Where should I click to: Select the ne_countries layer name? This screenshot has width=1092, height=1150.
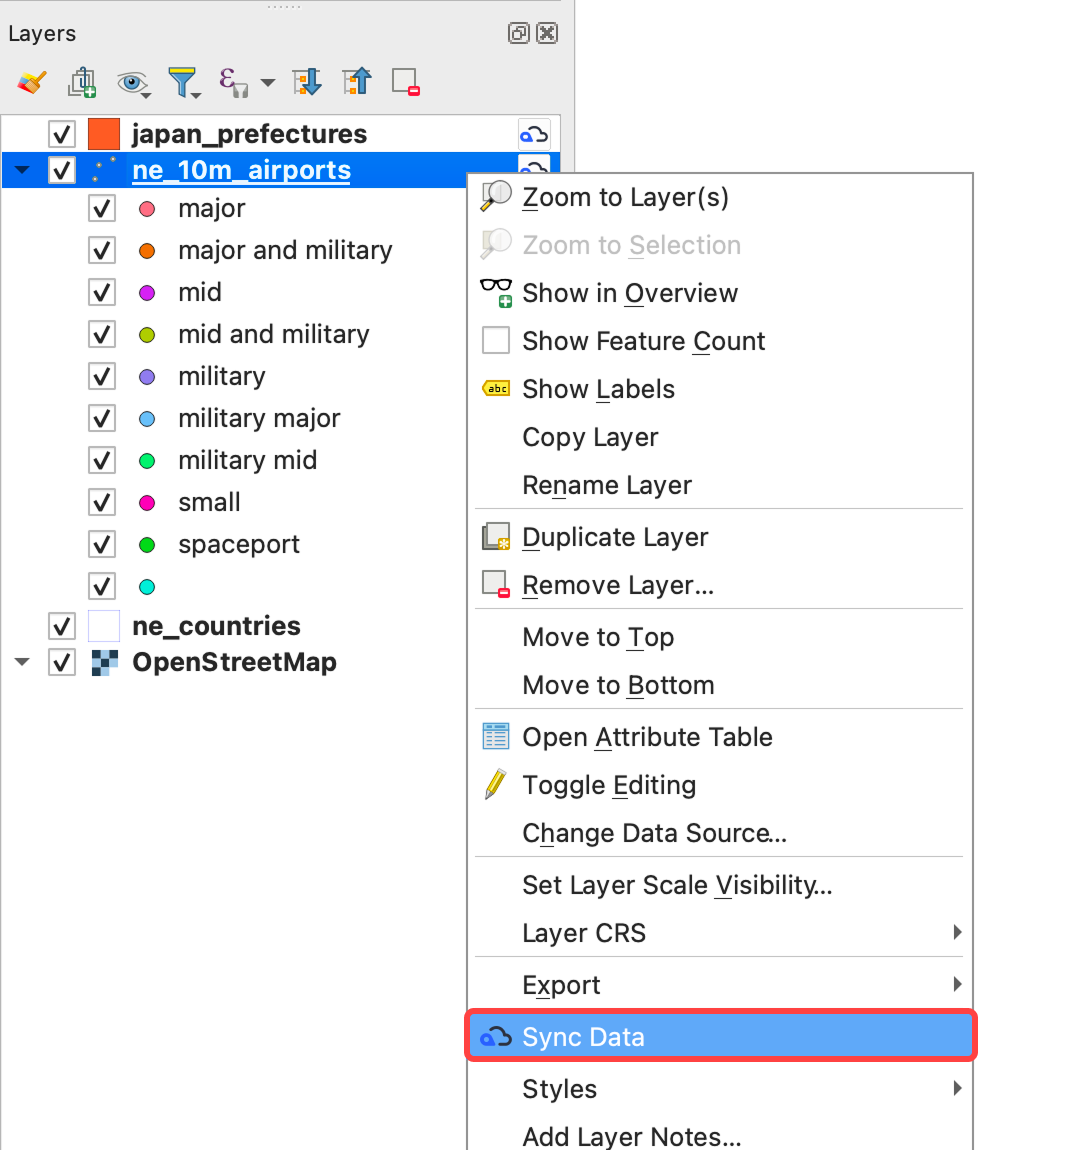click(x=216, y=626)
